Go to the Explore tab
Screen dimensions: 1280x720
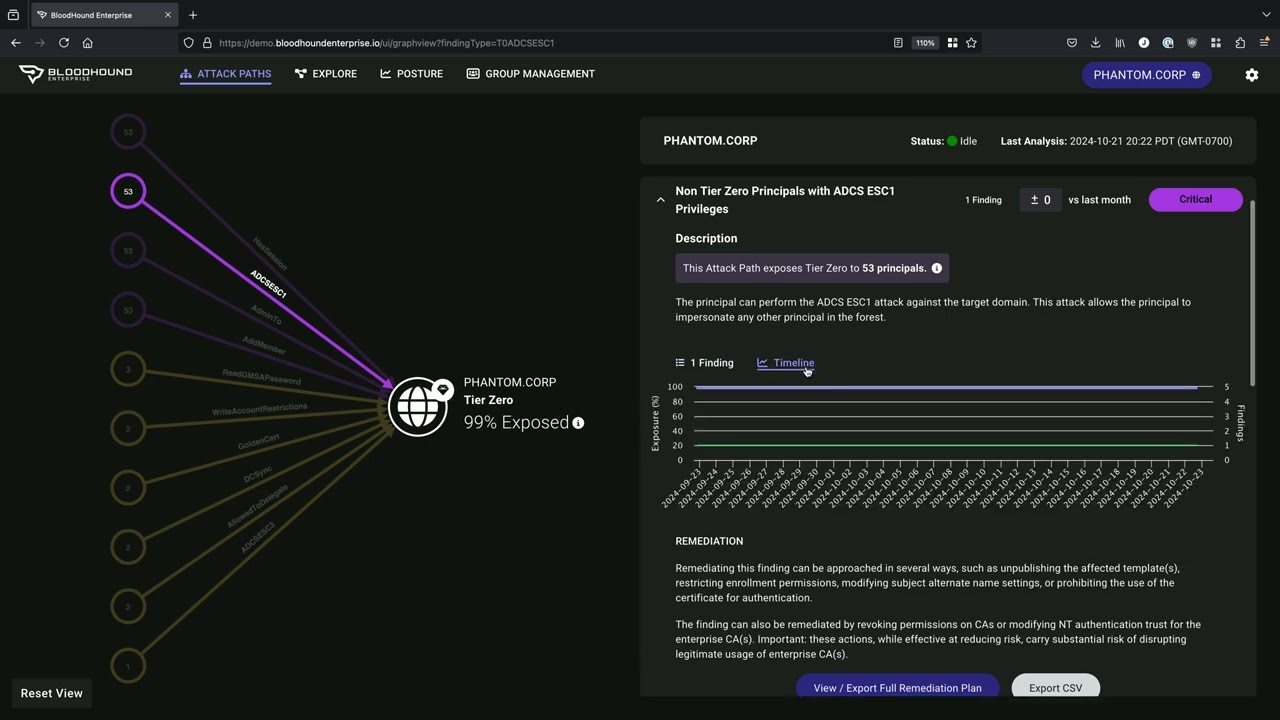(325, 74)
